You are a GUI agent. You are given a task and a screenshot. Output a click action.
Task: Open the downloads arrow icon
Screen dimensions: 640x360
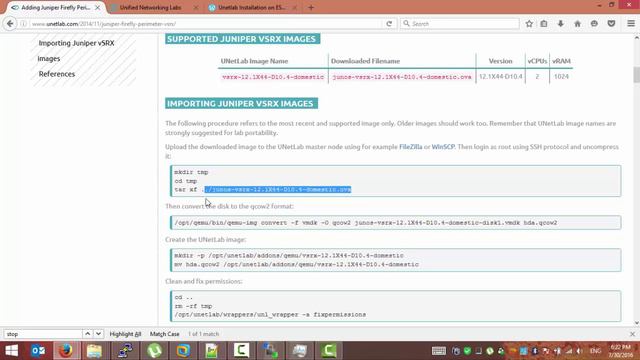[x=560, y=24]
